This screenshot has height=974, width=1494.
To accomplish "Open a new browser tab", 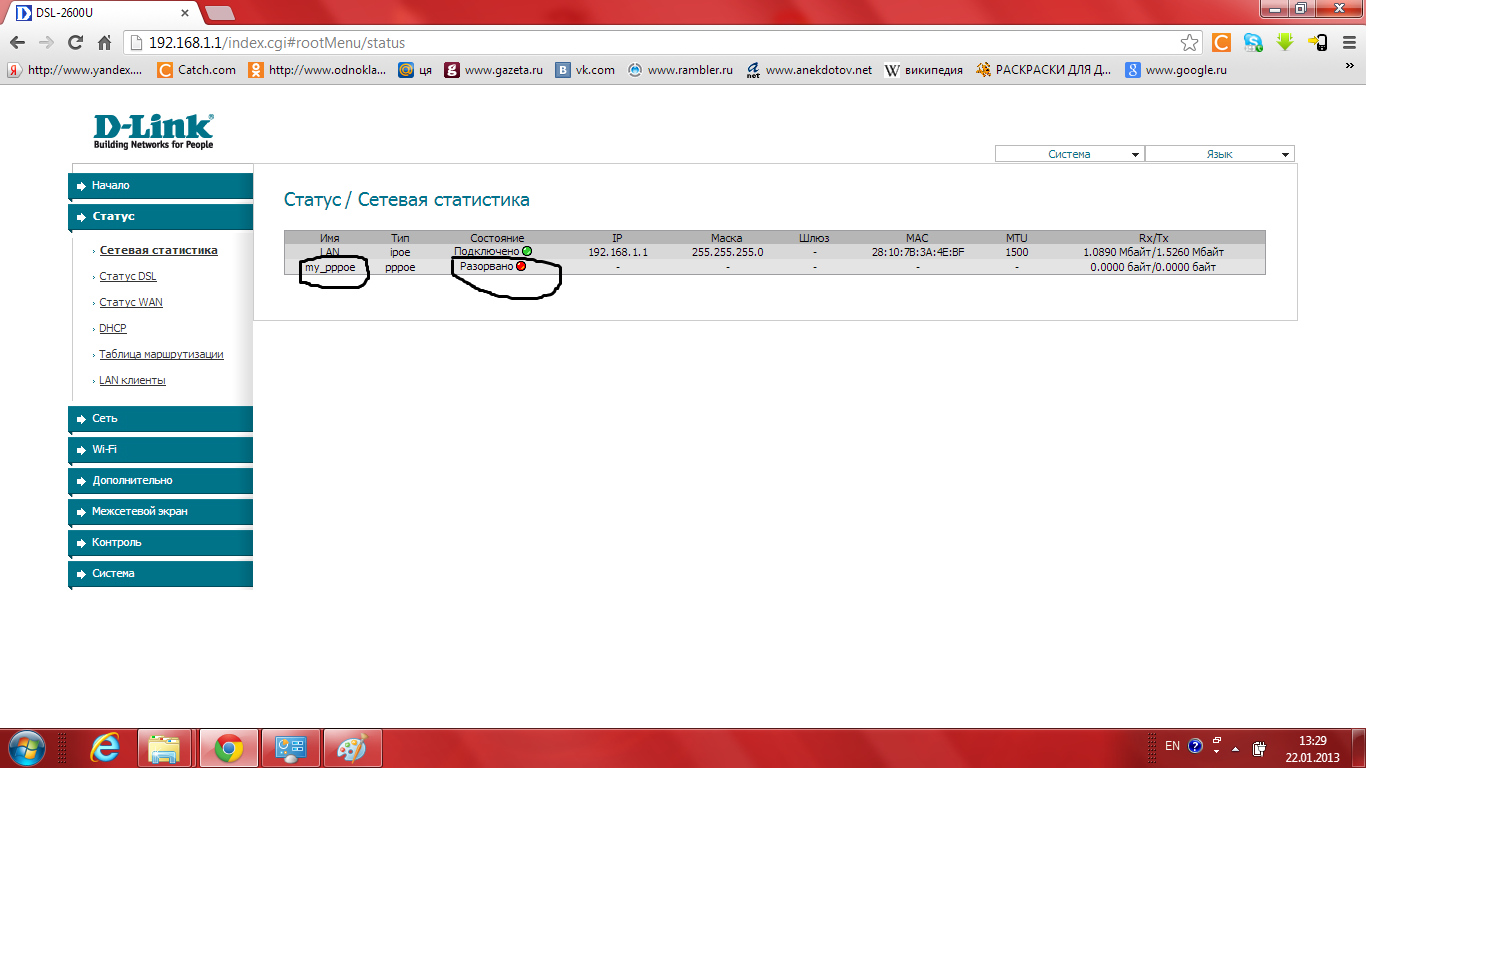I will coord(219,13).
